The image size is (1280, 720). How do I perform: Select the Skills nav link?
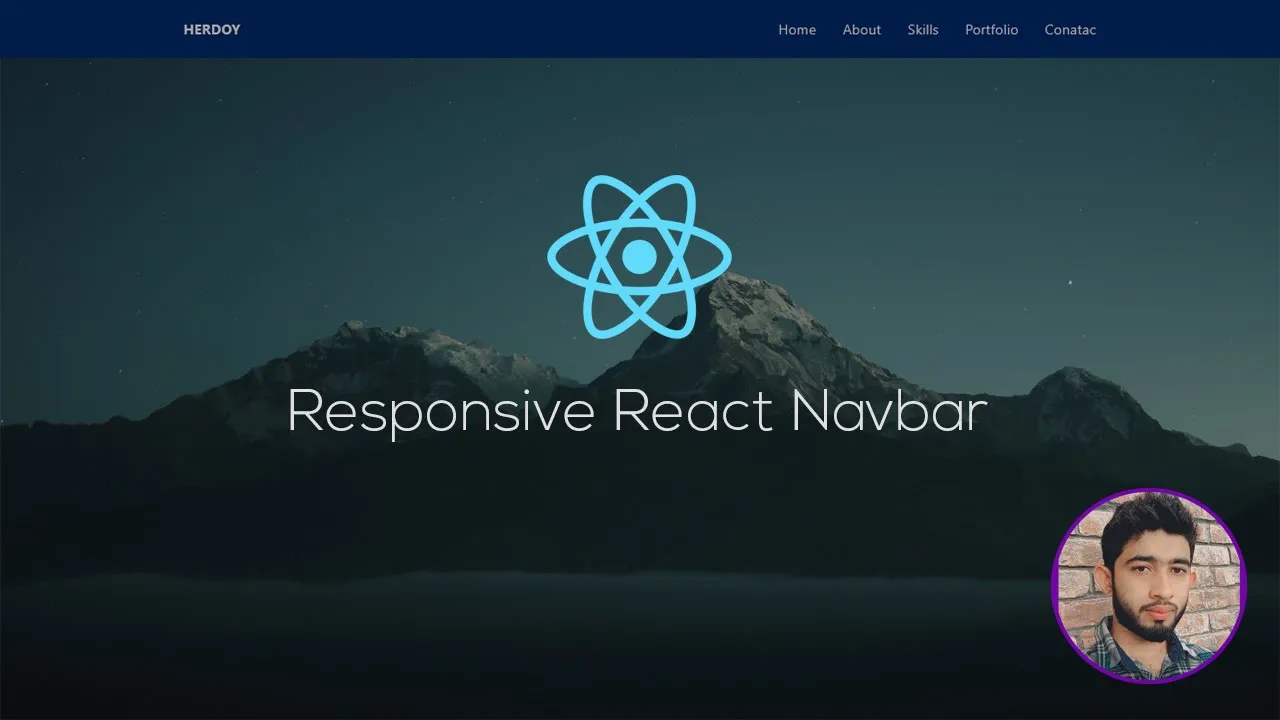pyautogui.click(x=923, y=30)
